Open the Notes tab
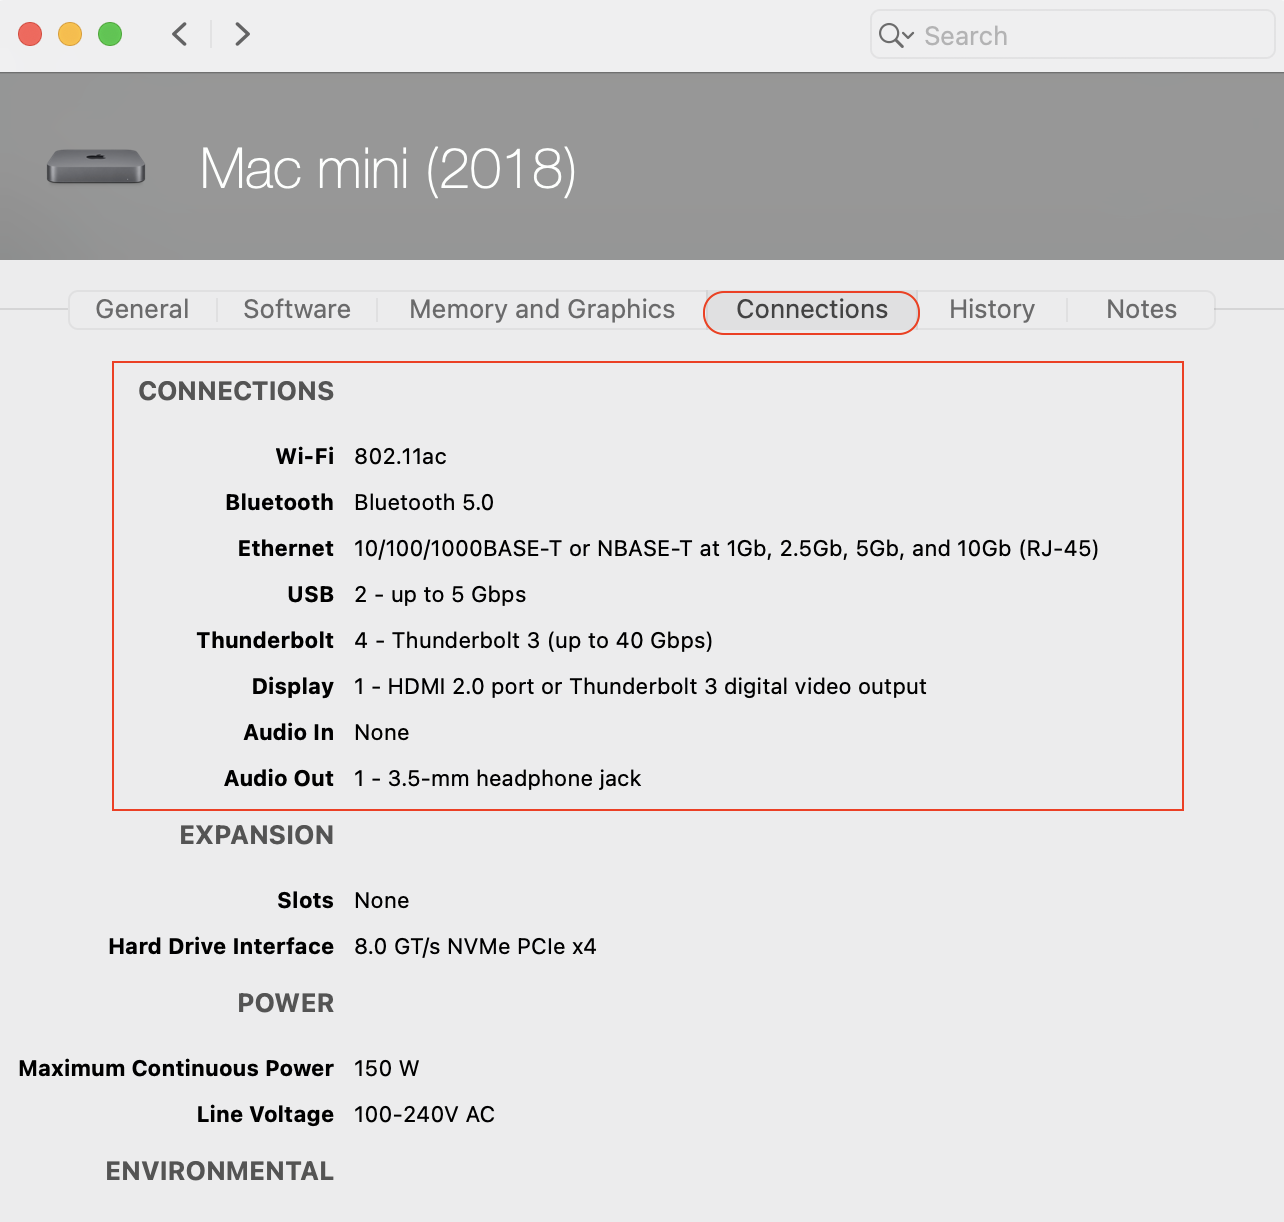 pyautogui.click(x=1141, y=310)
